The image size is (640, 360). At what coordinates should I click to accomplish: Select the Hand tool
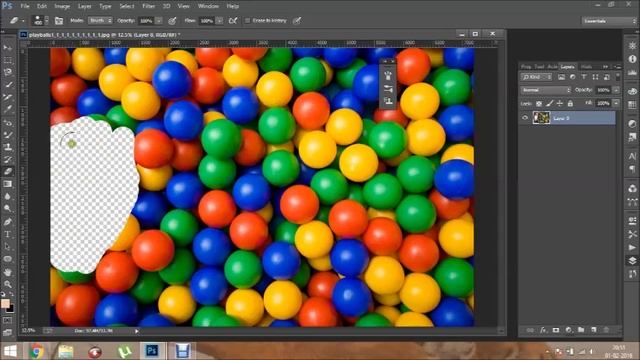tap(7, 272)
